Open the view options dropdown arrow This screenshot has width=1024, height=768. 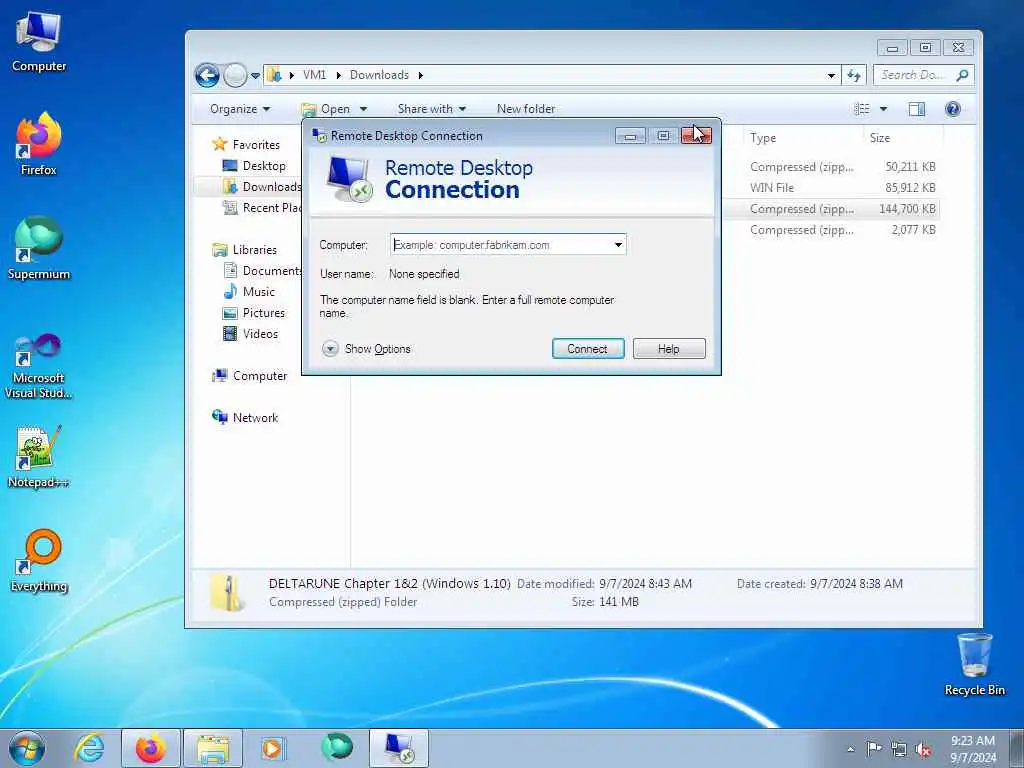(884, 109)
